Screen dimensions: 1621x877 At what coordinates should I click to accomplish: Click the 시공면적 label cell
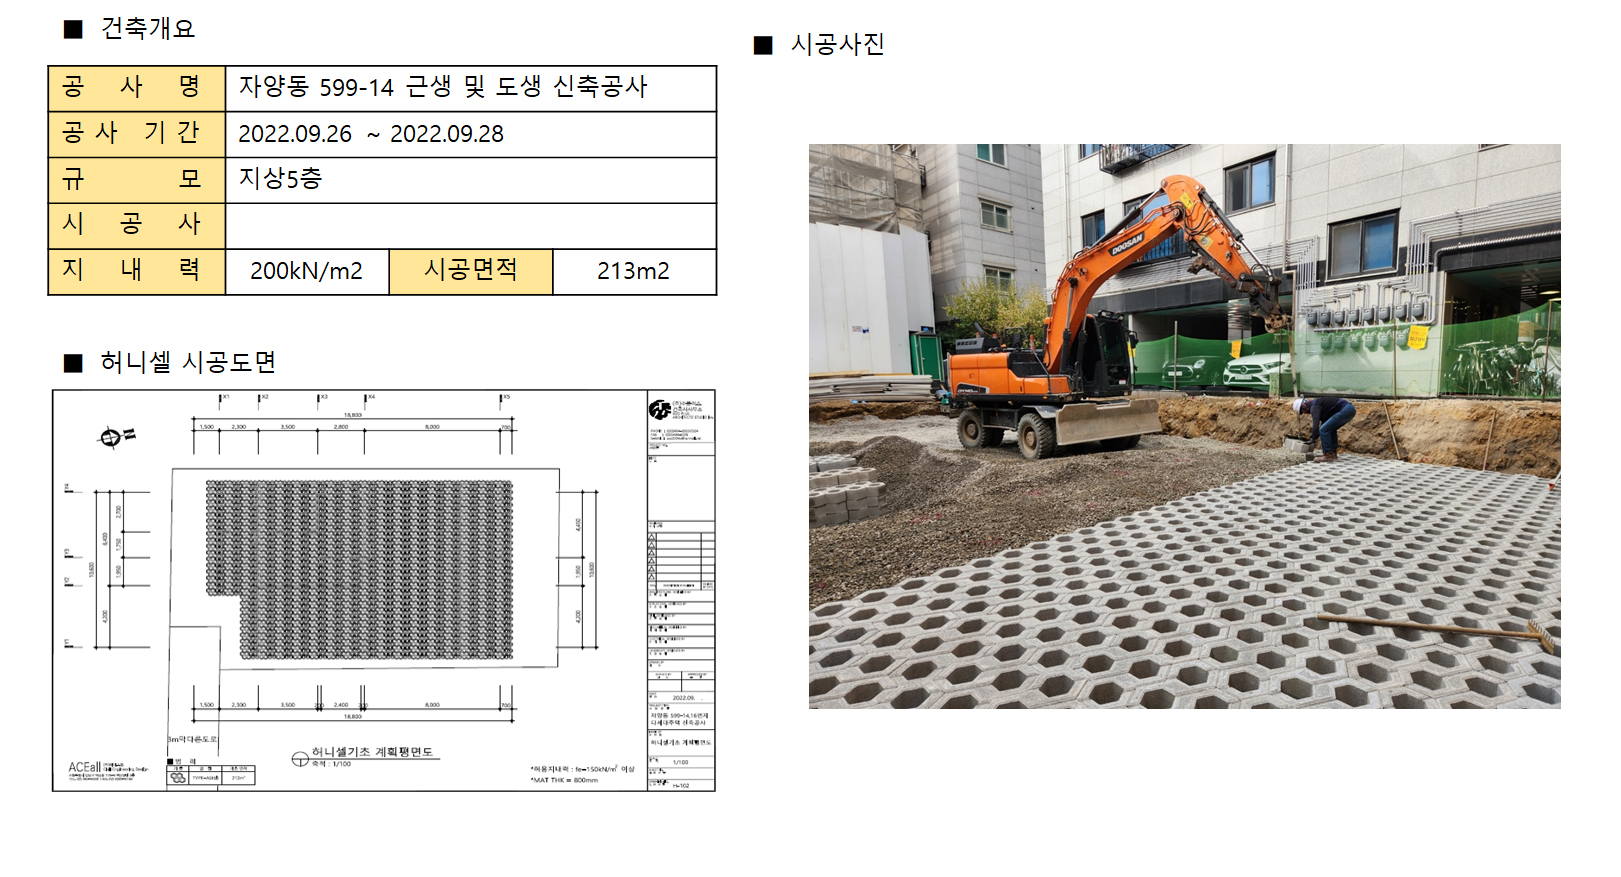(471, 272)
